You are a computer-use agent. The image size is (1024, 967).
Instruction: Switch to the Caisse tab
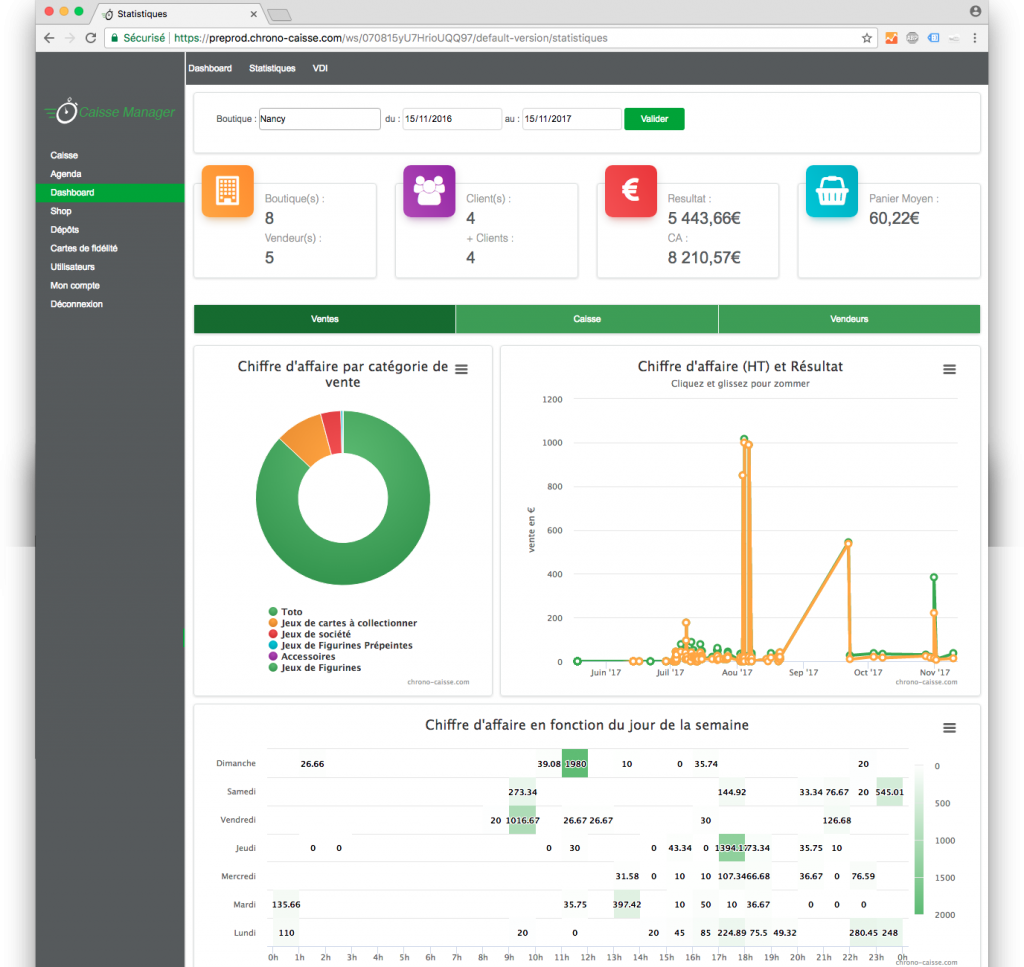(587, 319)
